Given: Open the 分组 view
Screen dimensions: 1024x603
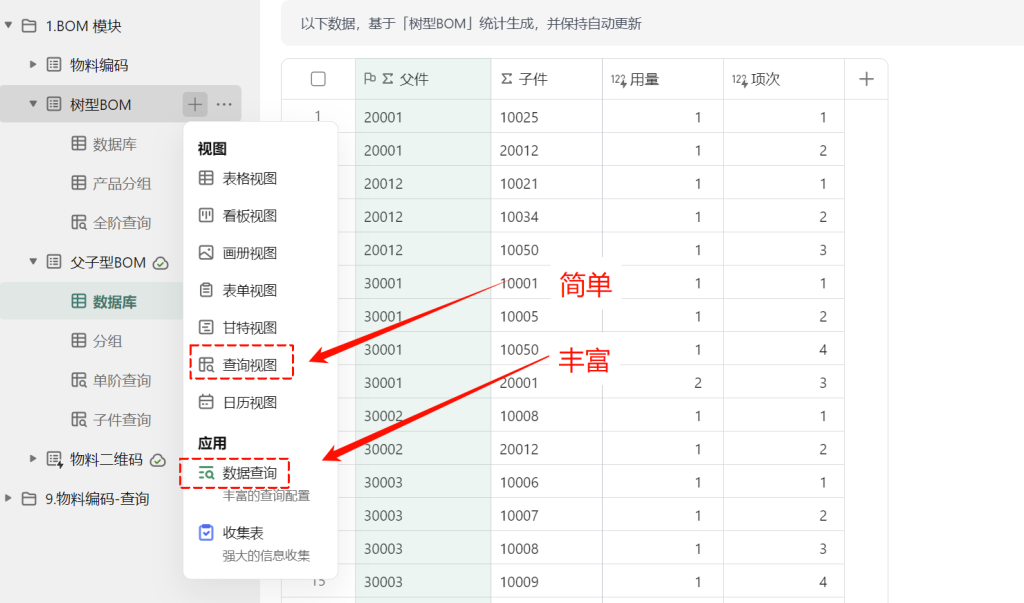Looking at the screenshot, I should tap(108, 341).
